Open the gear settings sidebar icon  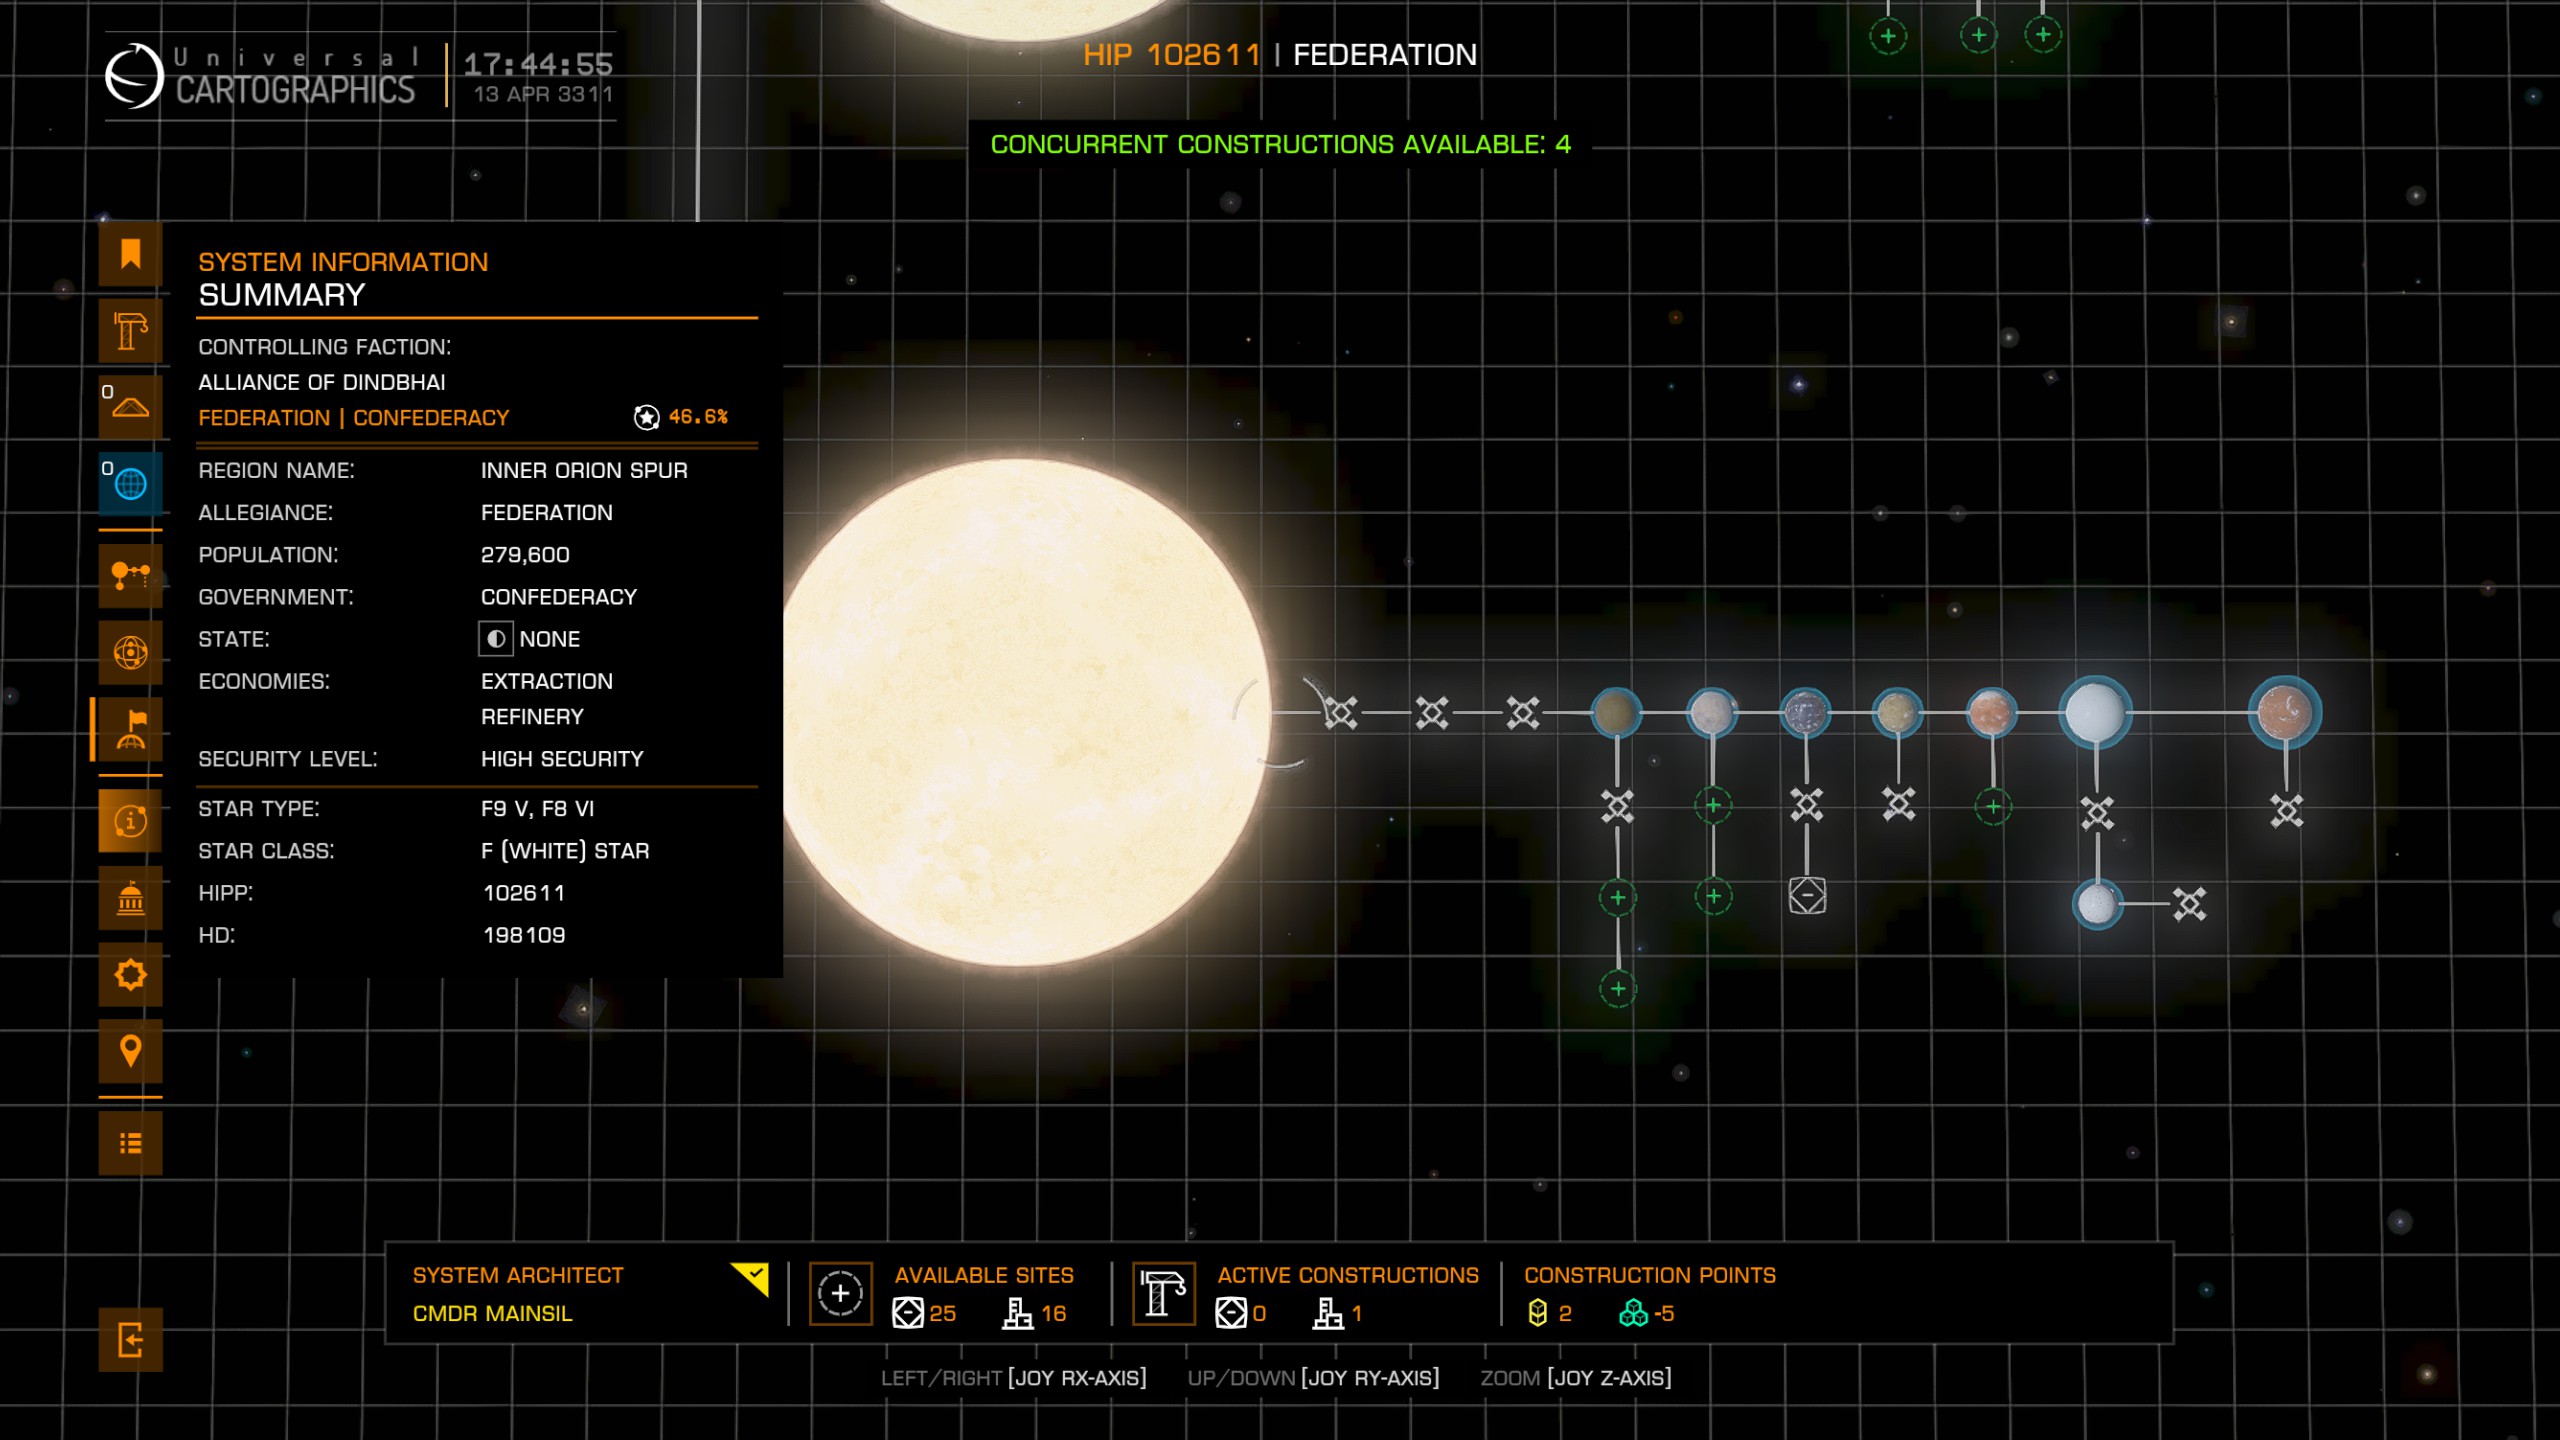tap(130, 974)
